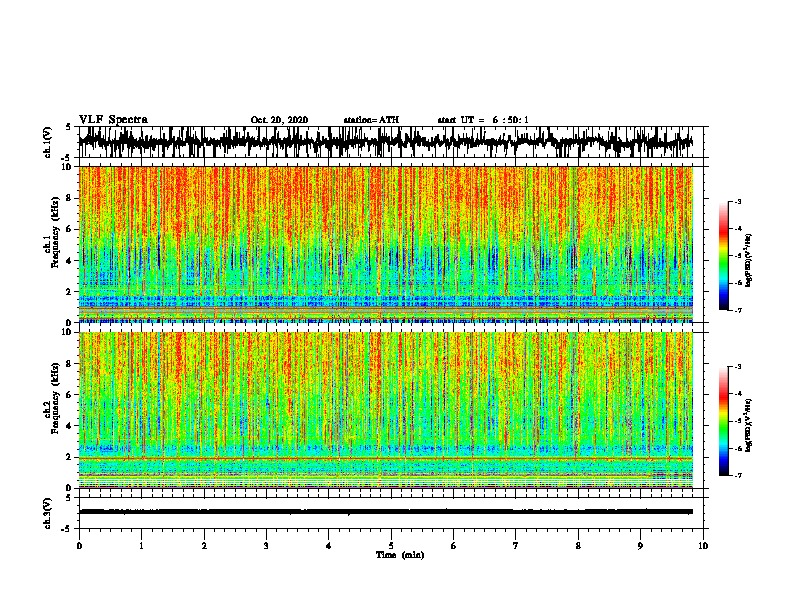Click the lower colorbar log(PSD) unit label
The image size is (792, 612).
[x=749, y=425]
